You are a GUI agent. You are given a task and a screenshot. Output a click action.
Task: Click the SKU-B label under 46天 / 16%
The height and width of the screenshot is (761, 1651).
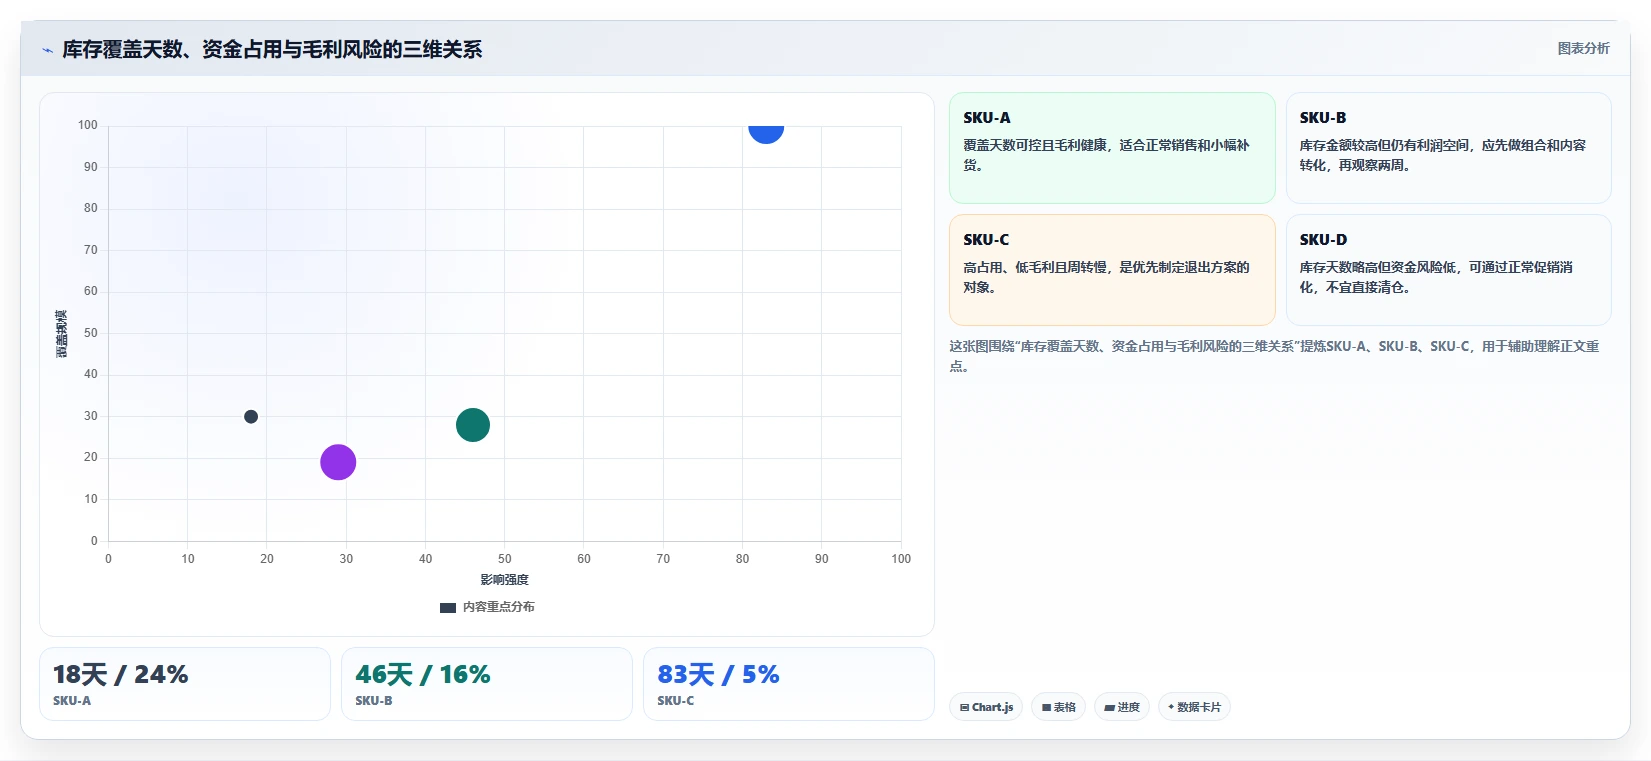[374, 701]
